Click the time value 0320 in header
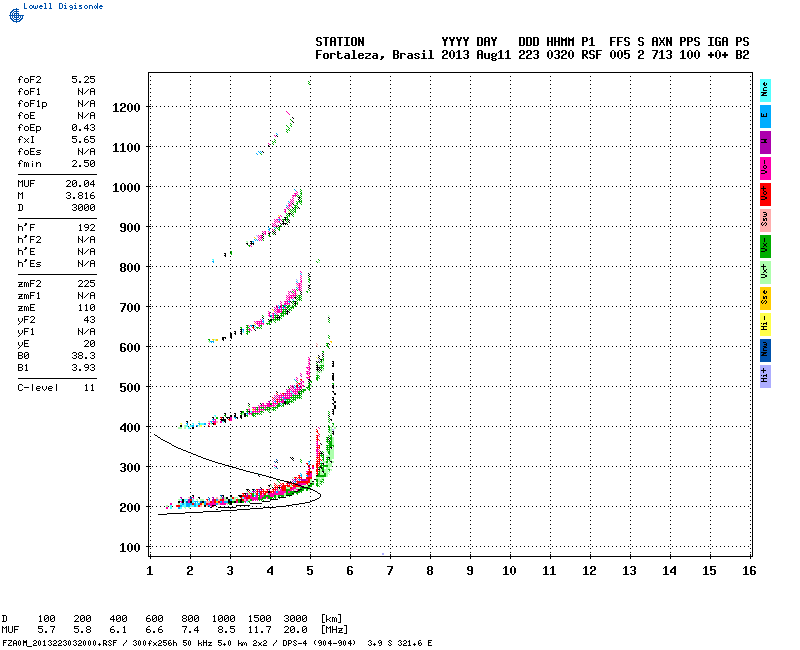 pyautogui.click(x=560, y=55)
